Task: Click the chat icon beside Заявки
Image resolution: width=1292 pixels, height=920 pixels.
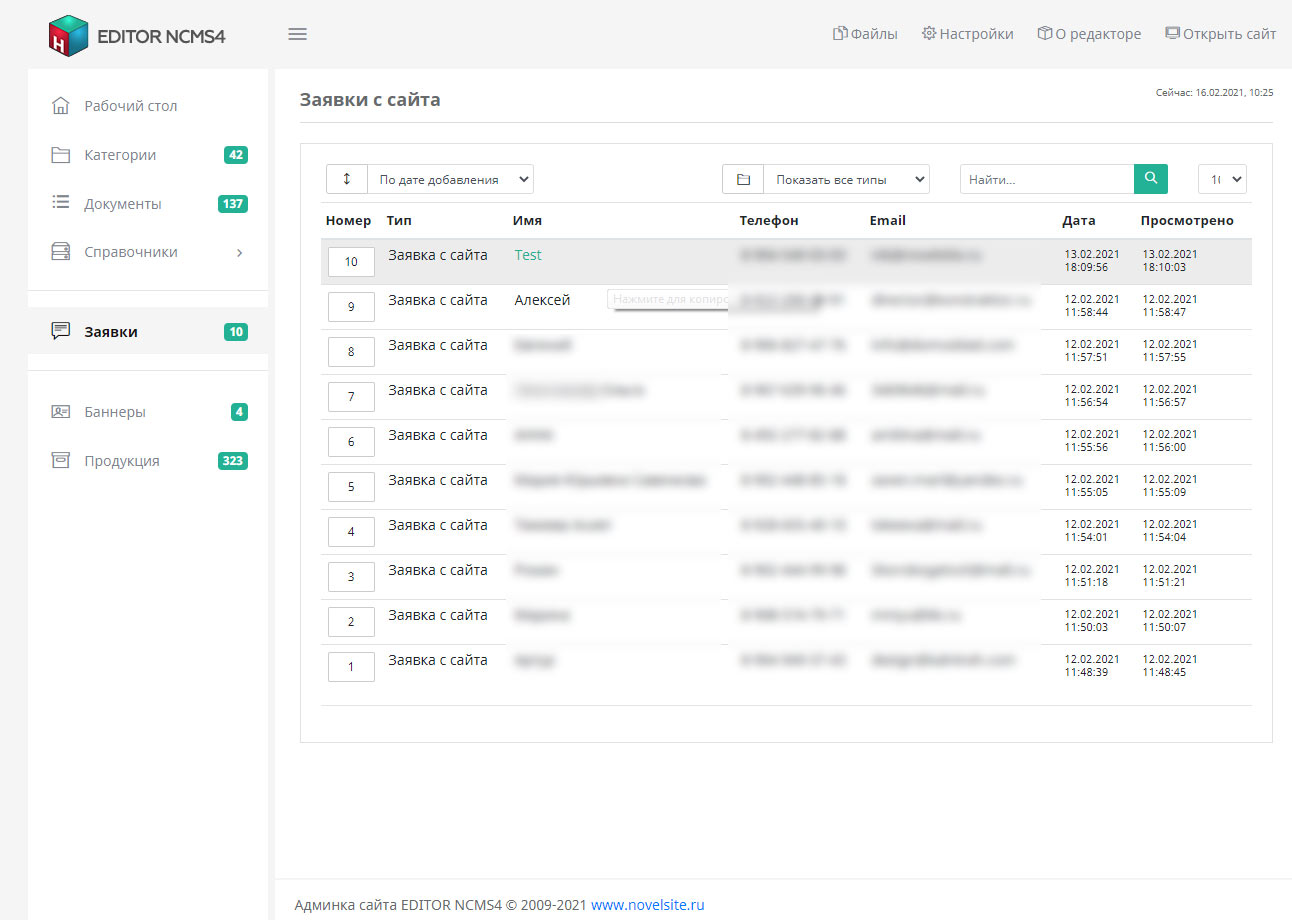Action: [x=61, y=331]
